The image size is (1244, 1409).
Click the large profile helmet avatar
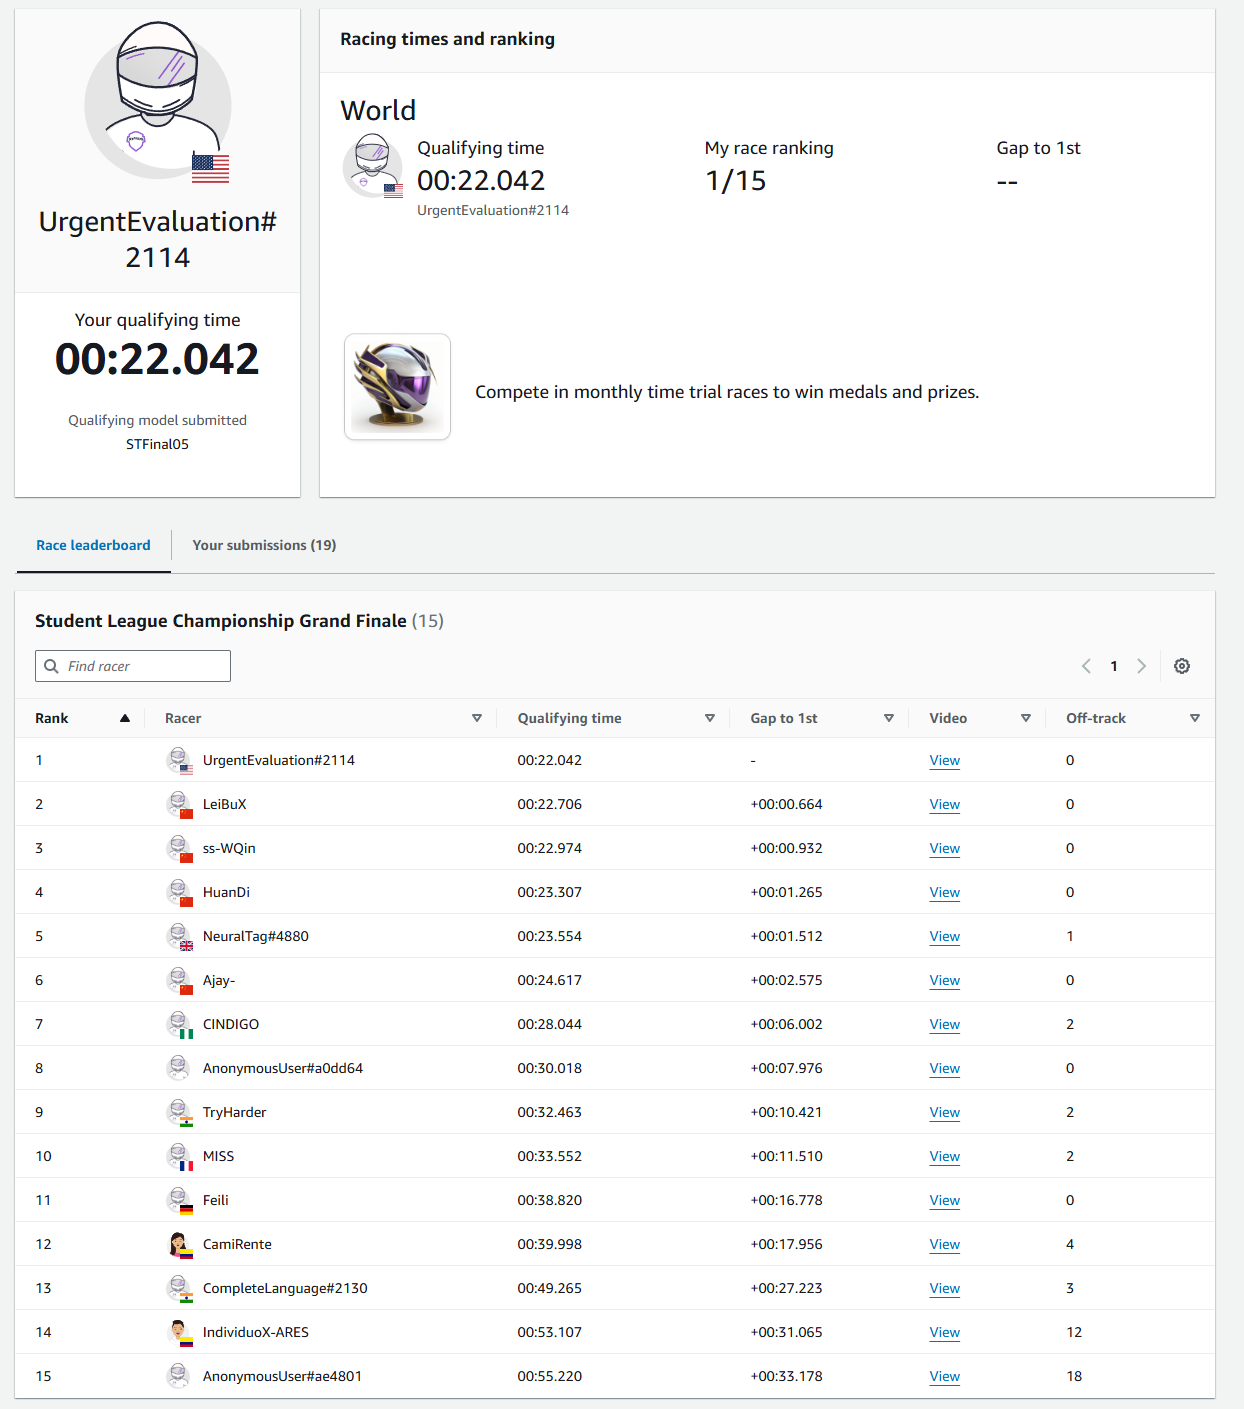(158, 101)
